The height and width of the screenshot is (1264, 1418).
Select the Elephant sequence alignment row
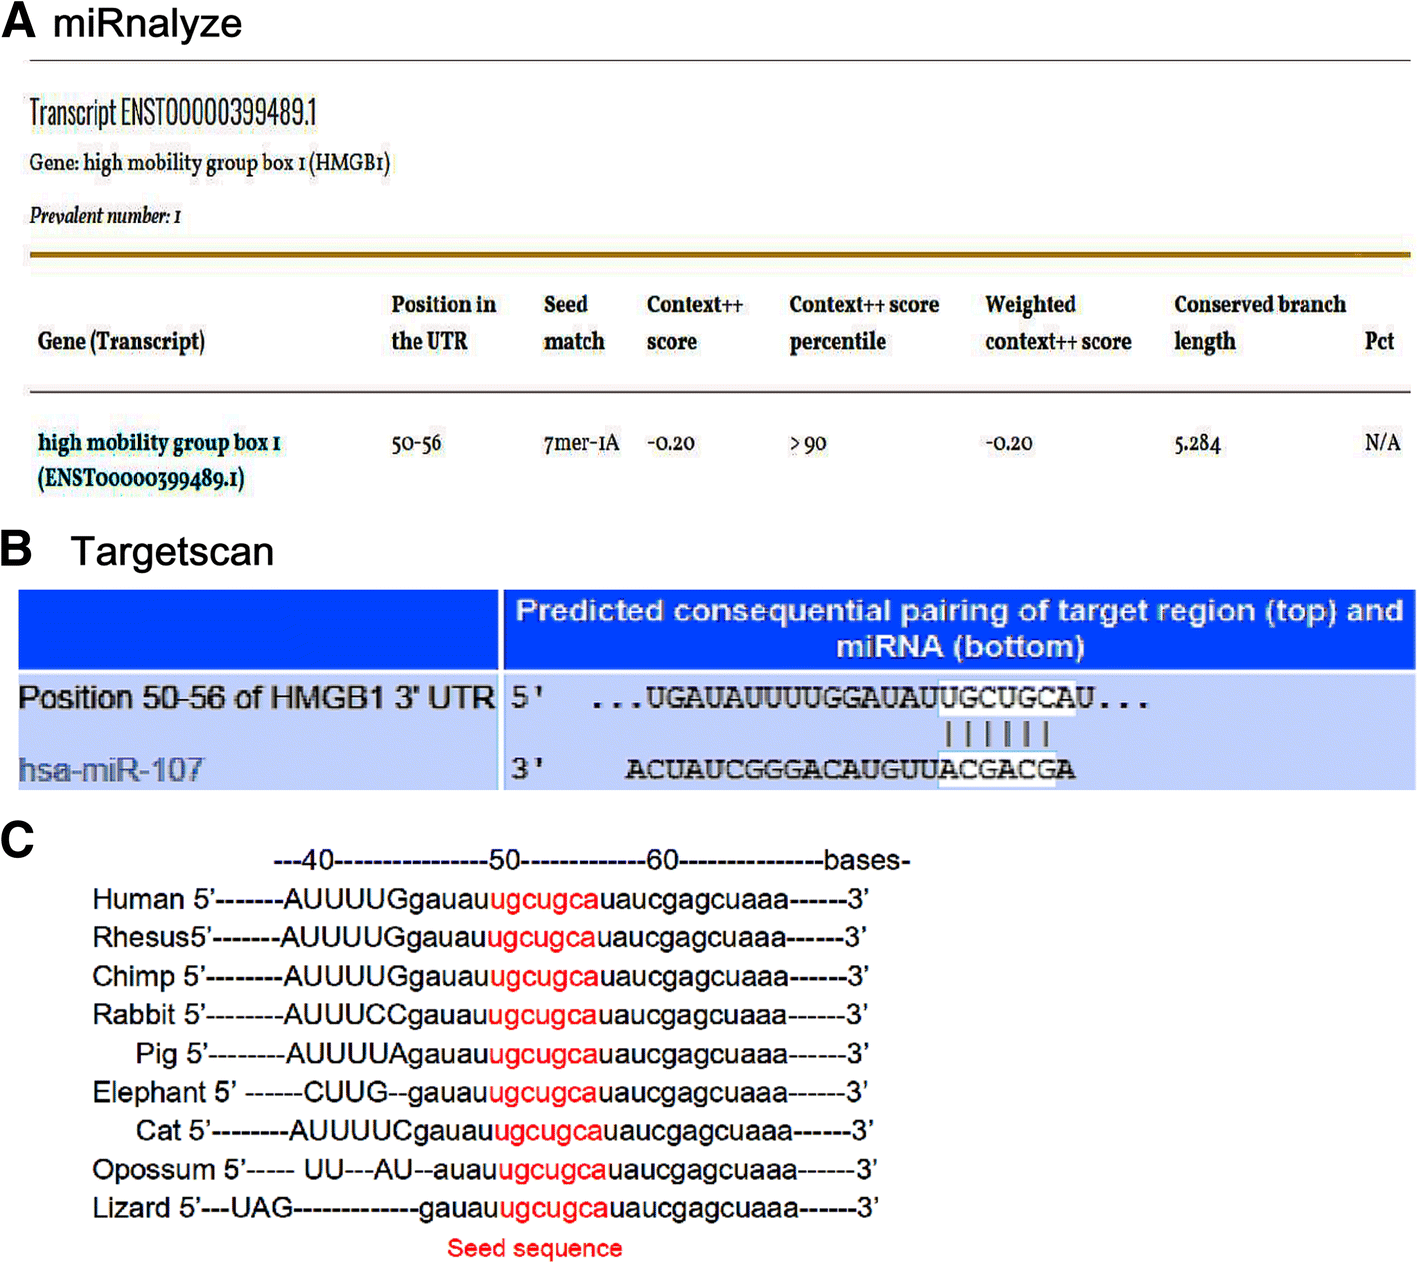coord(480,1092)
